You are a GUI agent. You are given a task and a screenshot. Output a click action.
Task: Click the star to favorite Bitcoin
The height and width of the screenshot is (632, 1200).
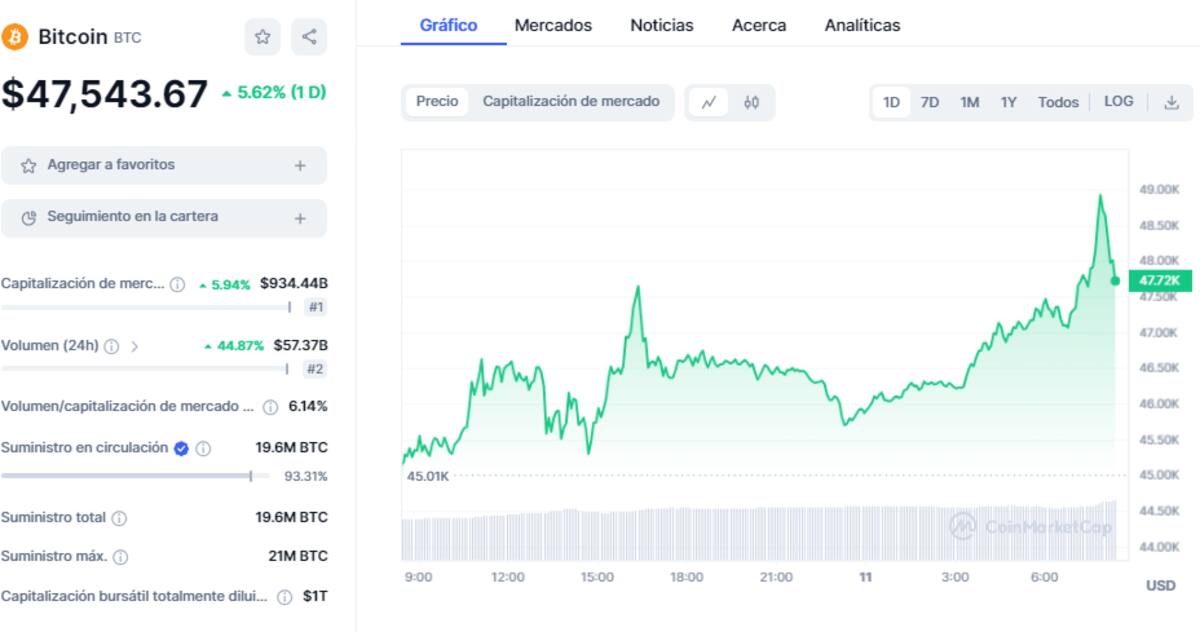262,36
